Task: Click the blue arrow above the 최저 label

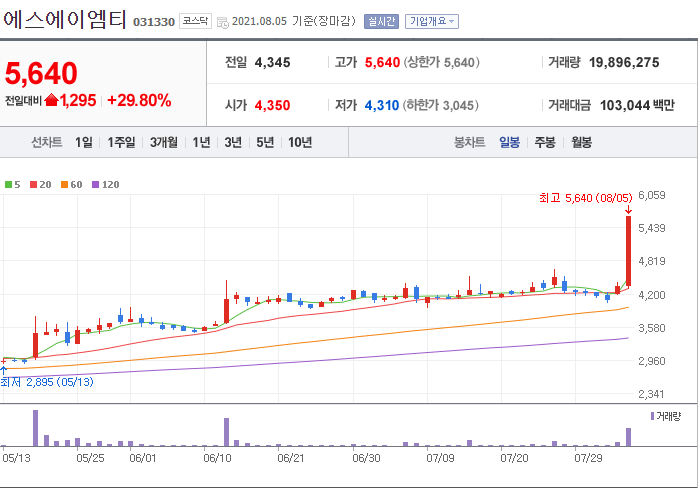Action: point(4,370)
